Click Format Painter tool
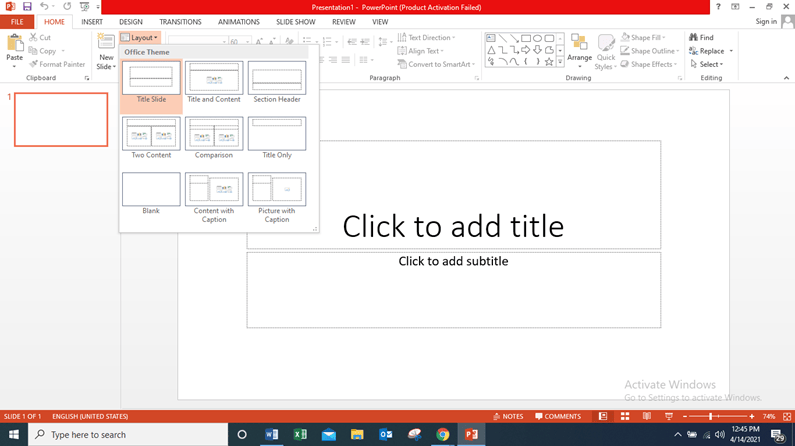Viewport: 795px width, 446px height. click(57, 64)
